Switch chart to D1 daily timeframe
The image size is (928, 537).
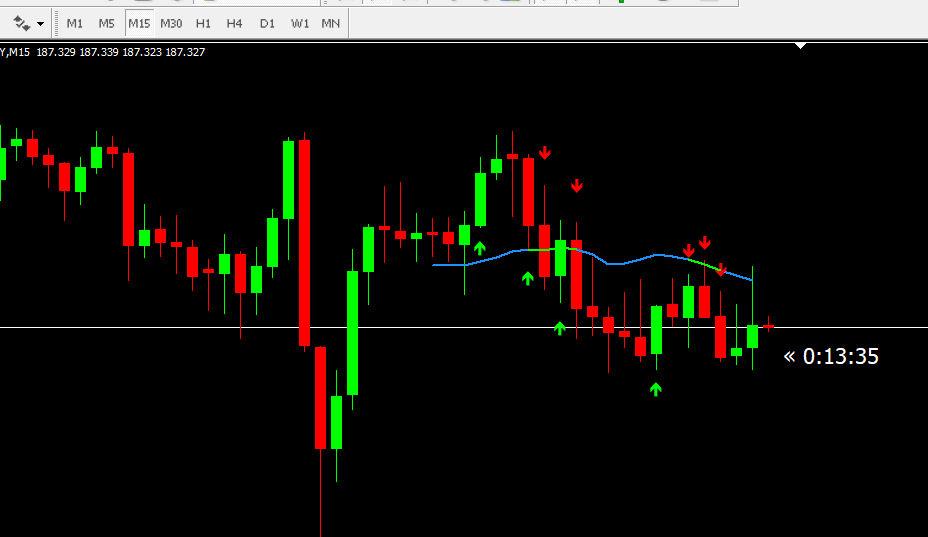coord(267,24)
